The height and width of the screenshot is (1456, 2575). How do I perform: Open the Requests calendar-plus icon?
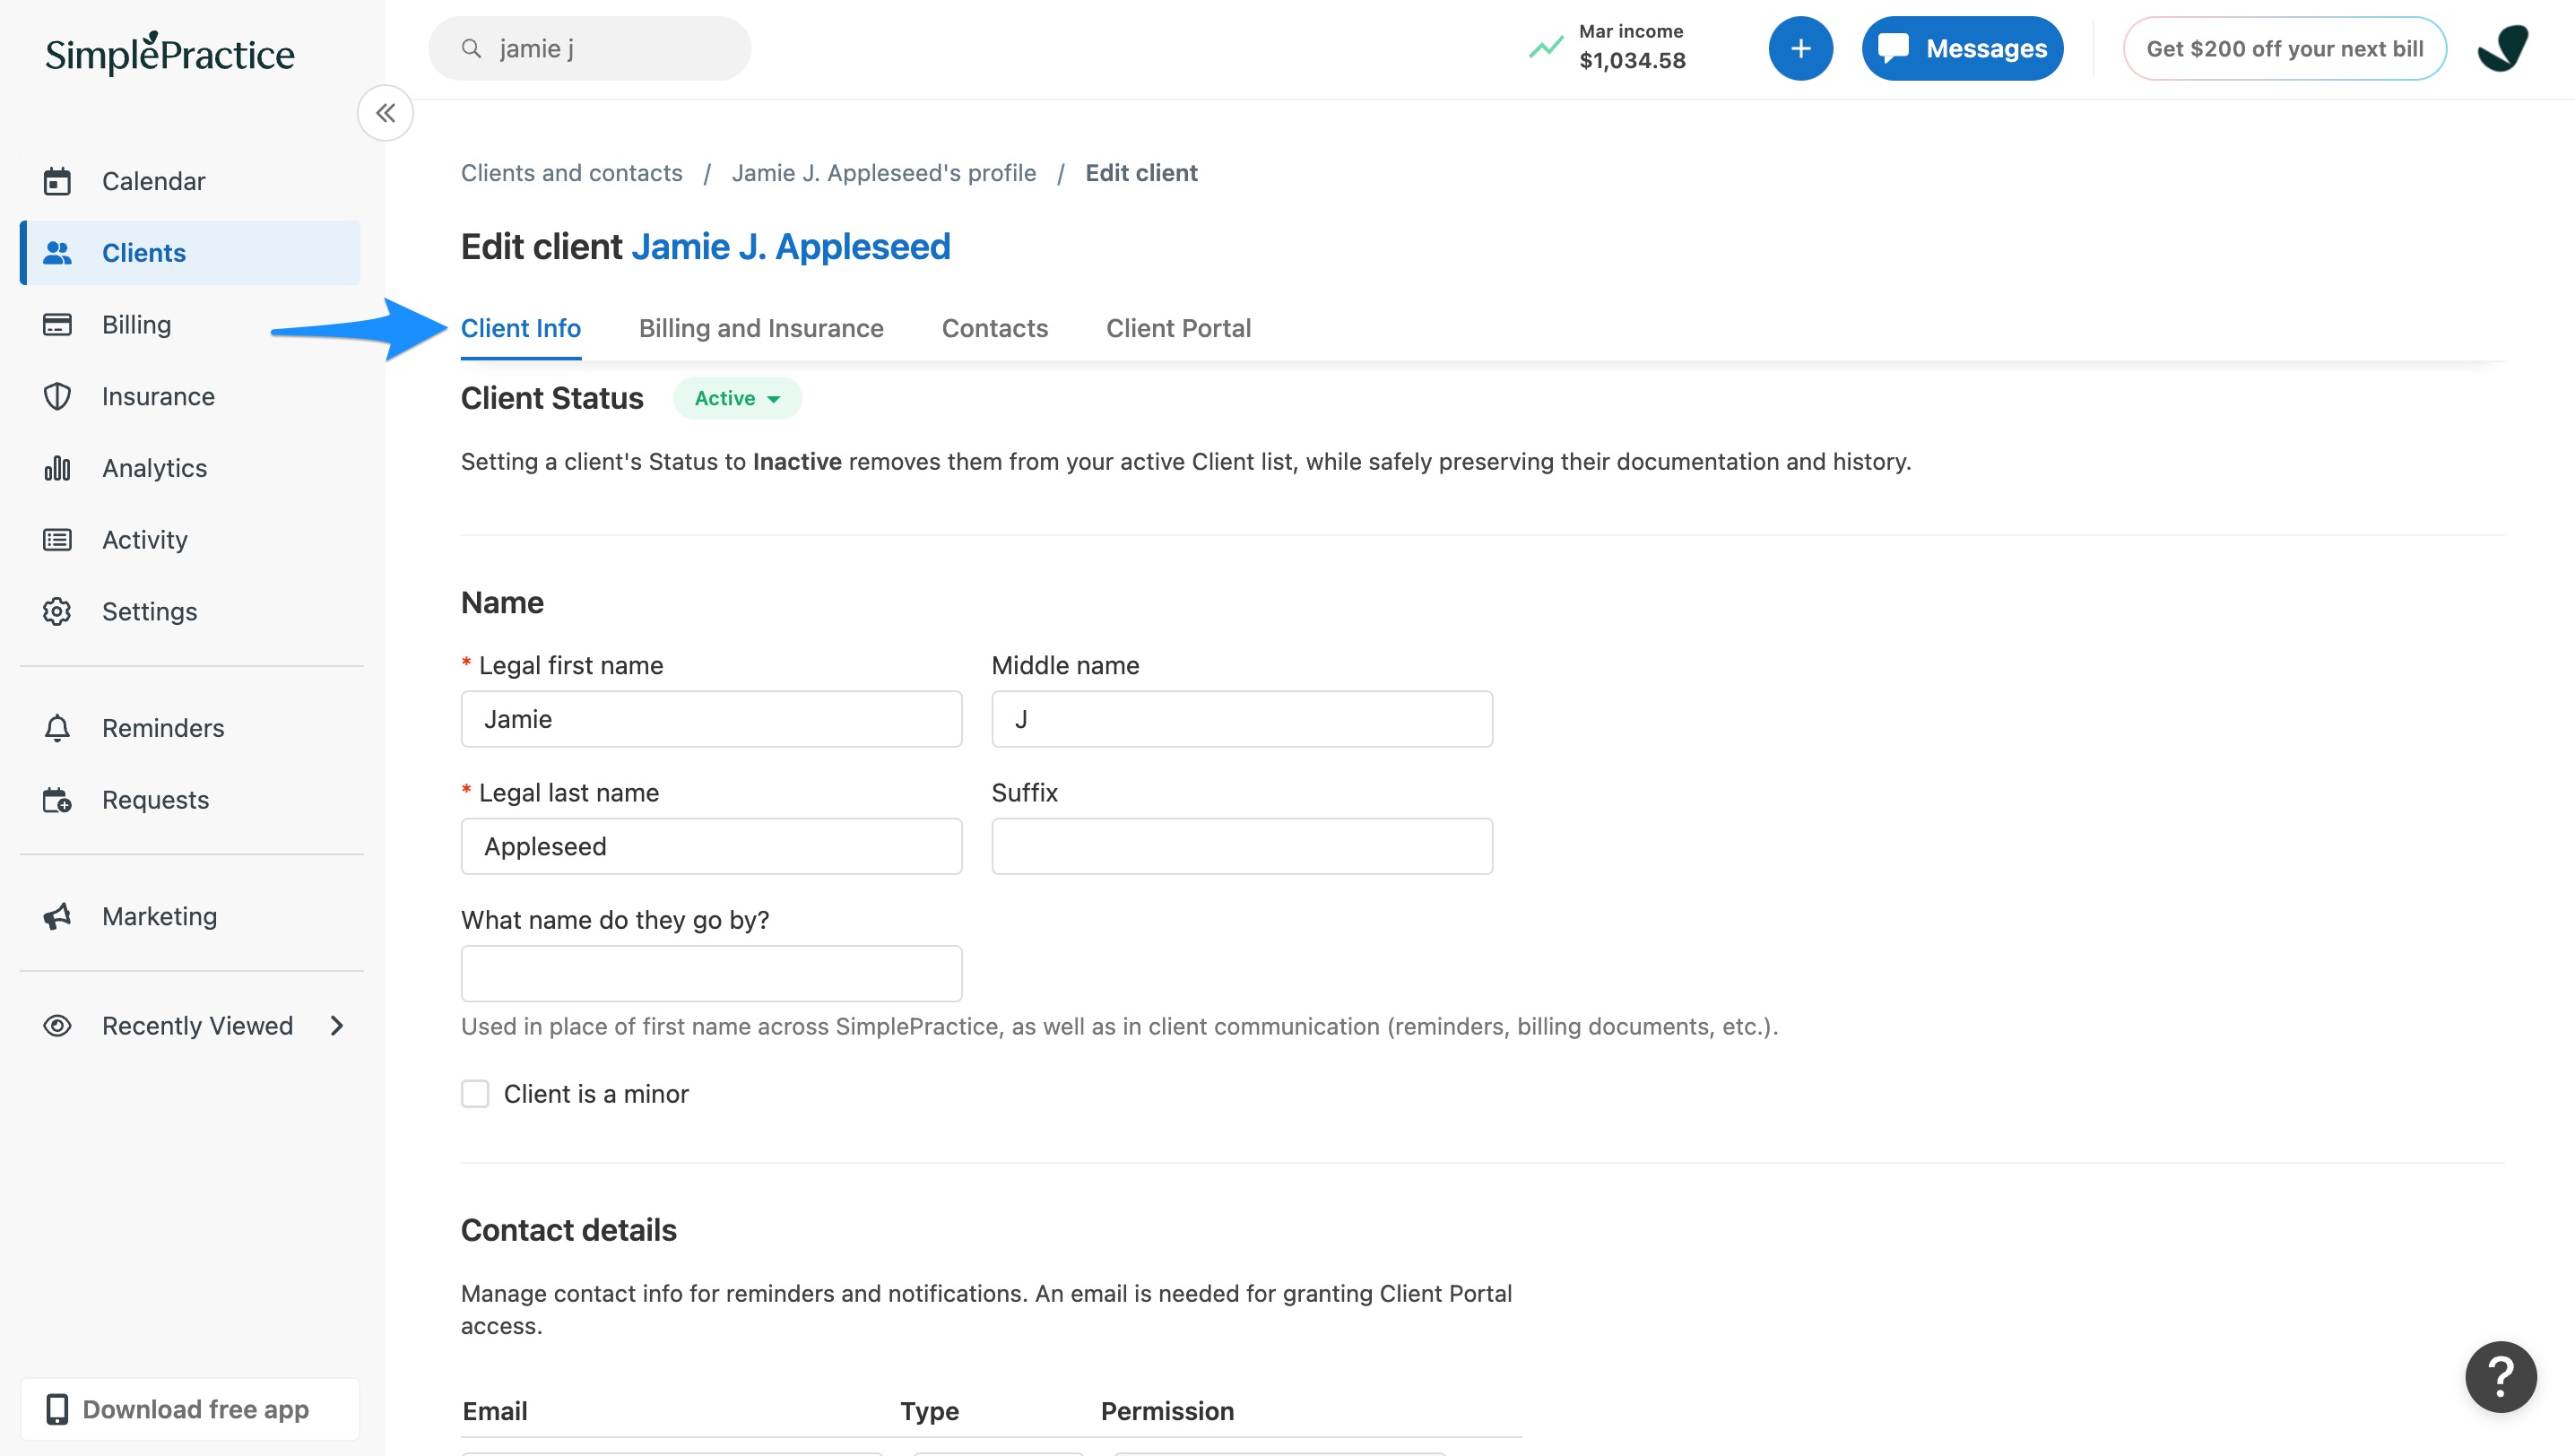click(x=57, y=800)
